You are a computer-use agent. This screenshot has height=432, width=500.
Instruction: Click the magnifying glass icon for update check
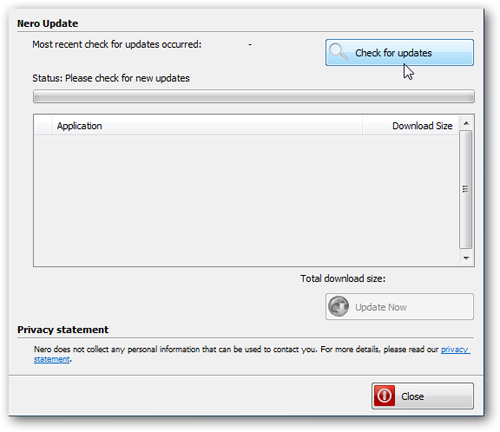pyautogui.click(x=339, y=52)
